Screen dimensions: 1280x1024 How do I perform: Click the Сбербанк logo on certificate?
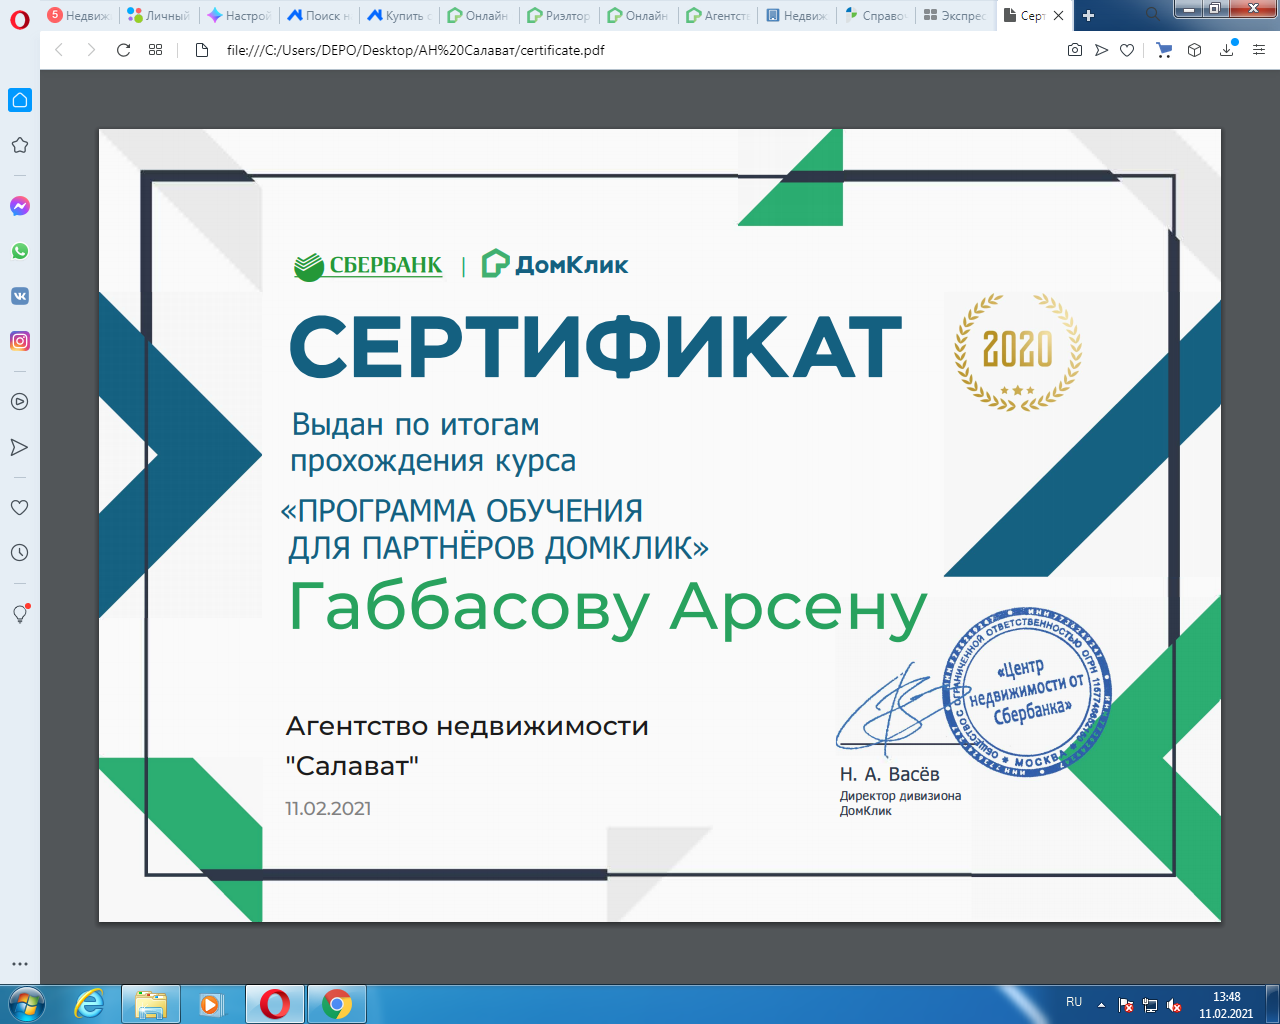[368, 266]
